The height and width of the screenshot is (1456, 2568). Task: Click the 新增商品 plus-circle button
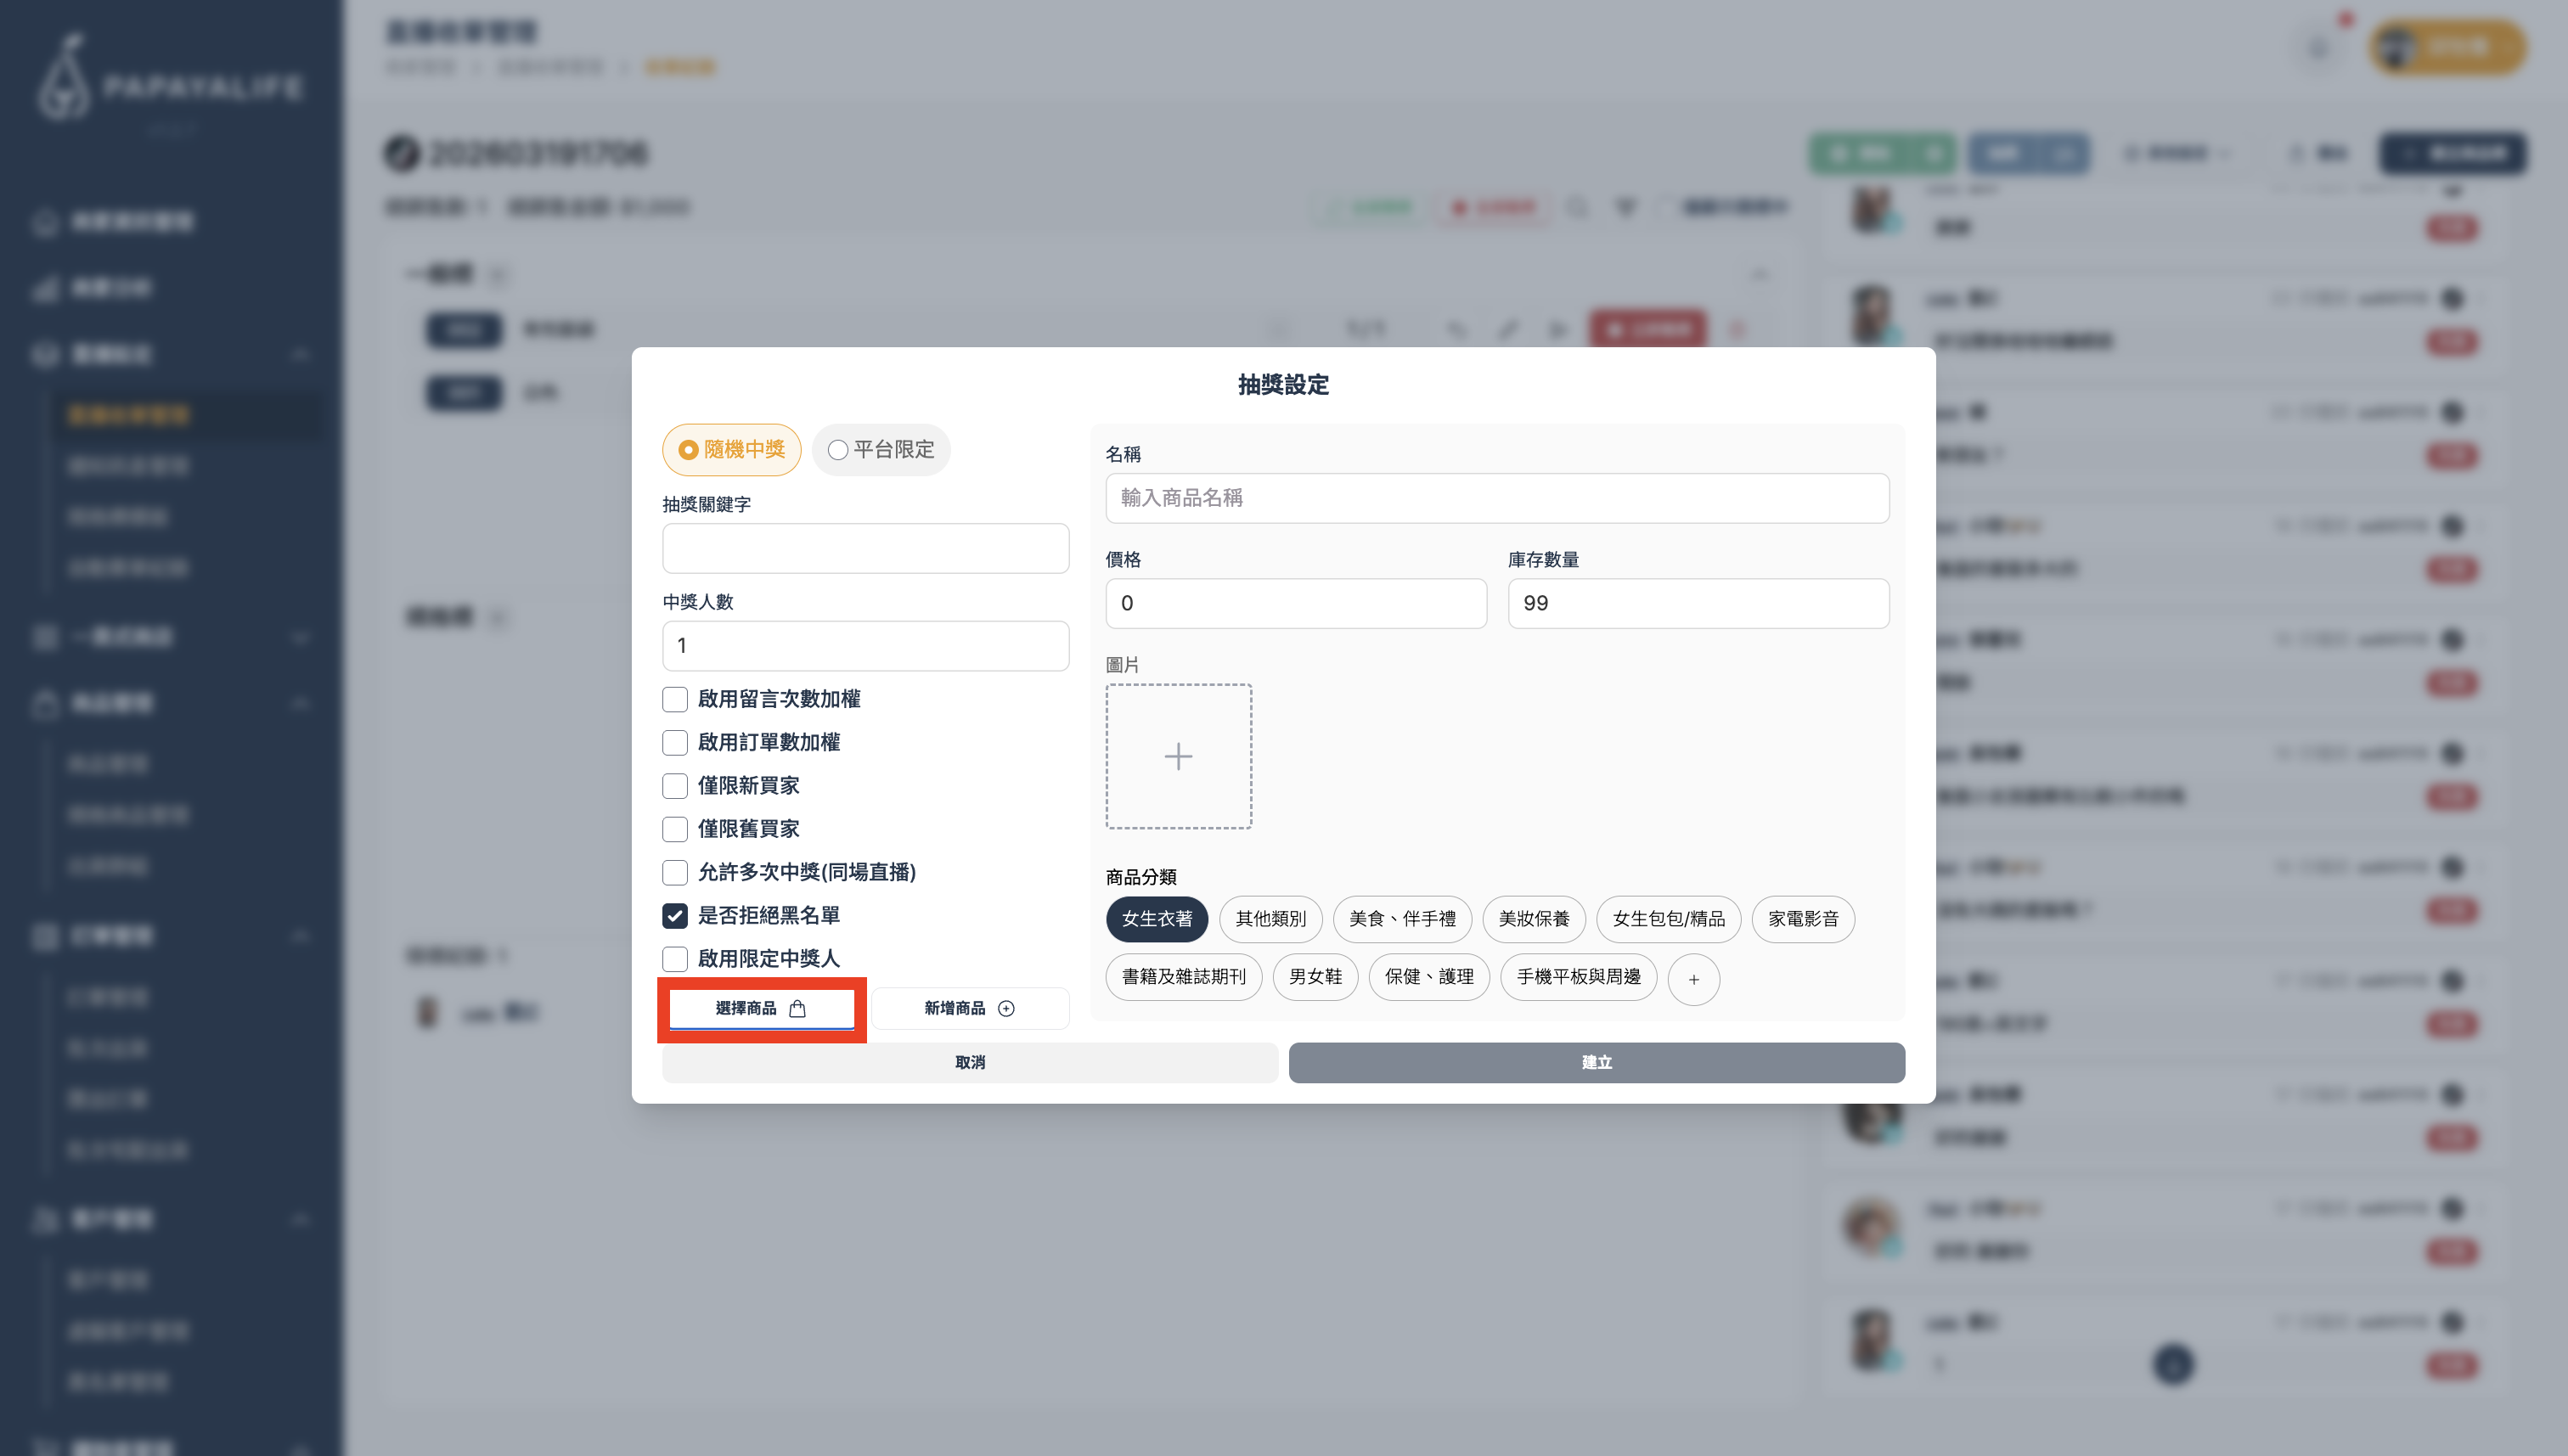pyautogui.click(x=969, y=1008)
